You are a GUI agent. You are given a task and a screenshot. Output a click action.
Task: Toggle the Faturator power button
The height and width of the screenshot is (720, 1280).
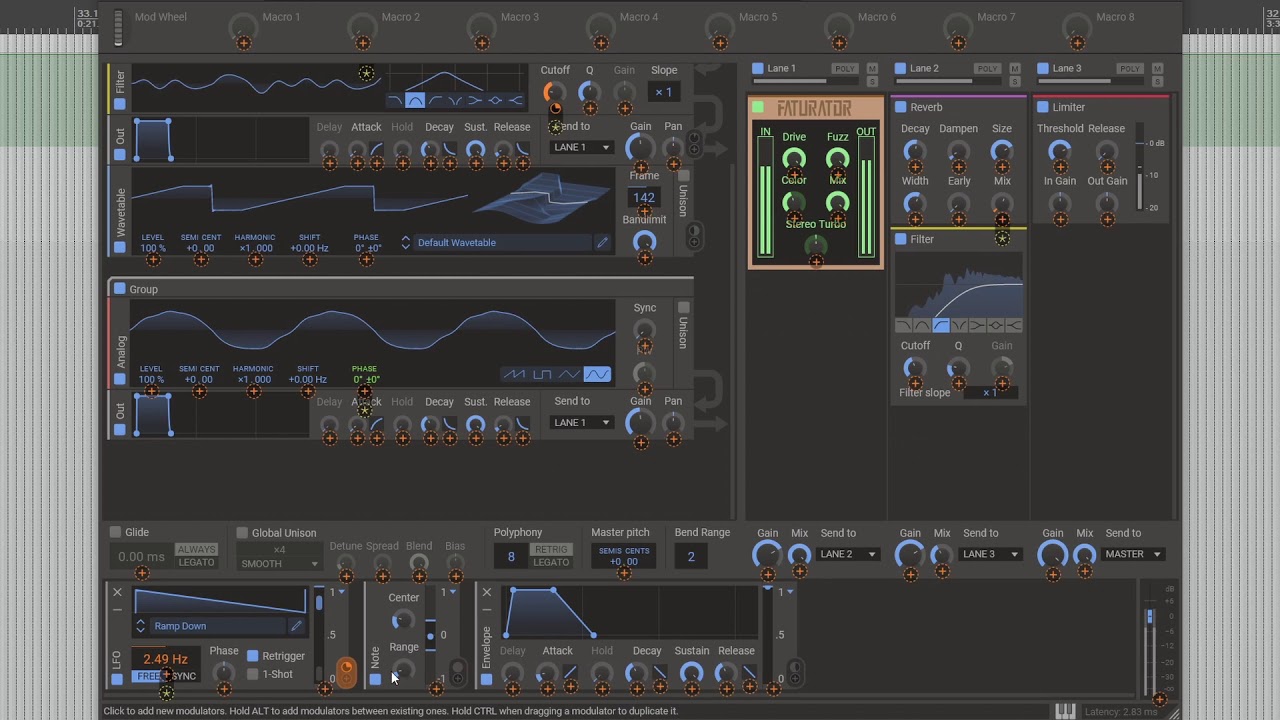[758, 107]
